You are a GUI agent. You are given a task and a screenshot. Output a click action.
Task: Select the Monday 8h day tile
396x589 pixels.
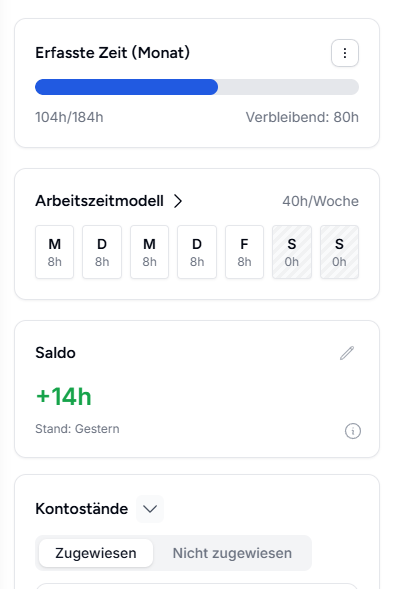coord(54,252)
